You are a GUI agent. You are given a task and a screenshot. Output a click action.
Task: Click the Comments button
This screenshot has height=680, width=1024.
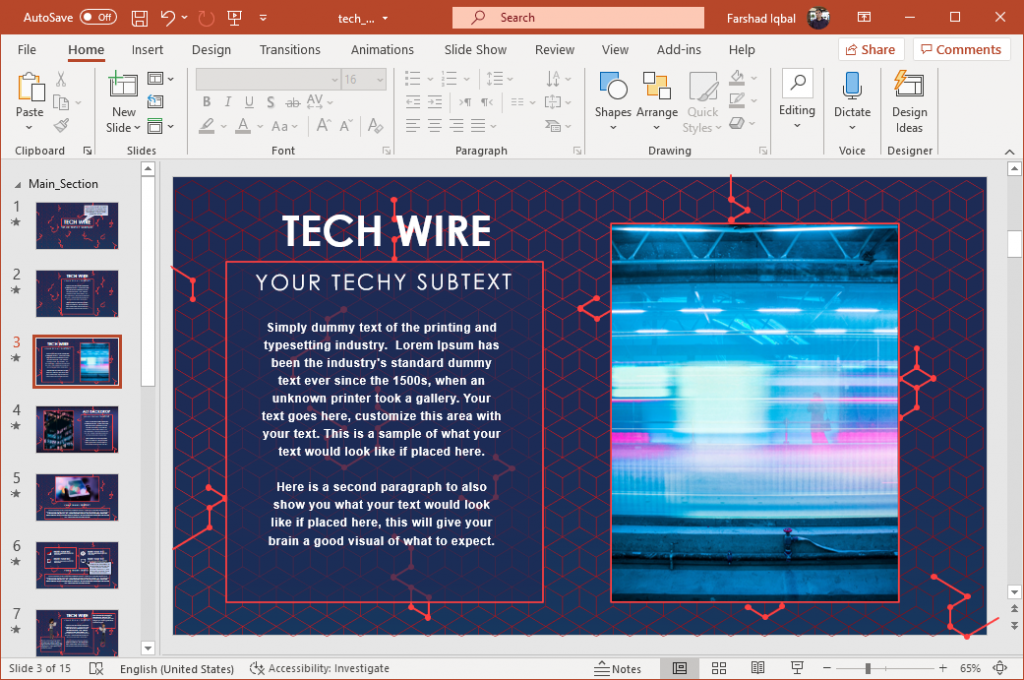(961, 49)
